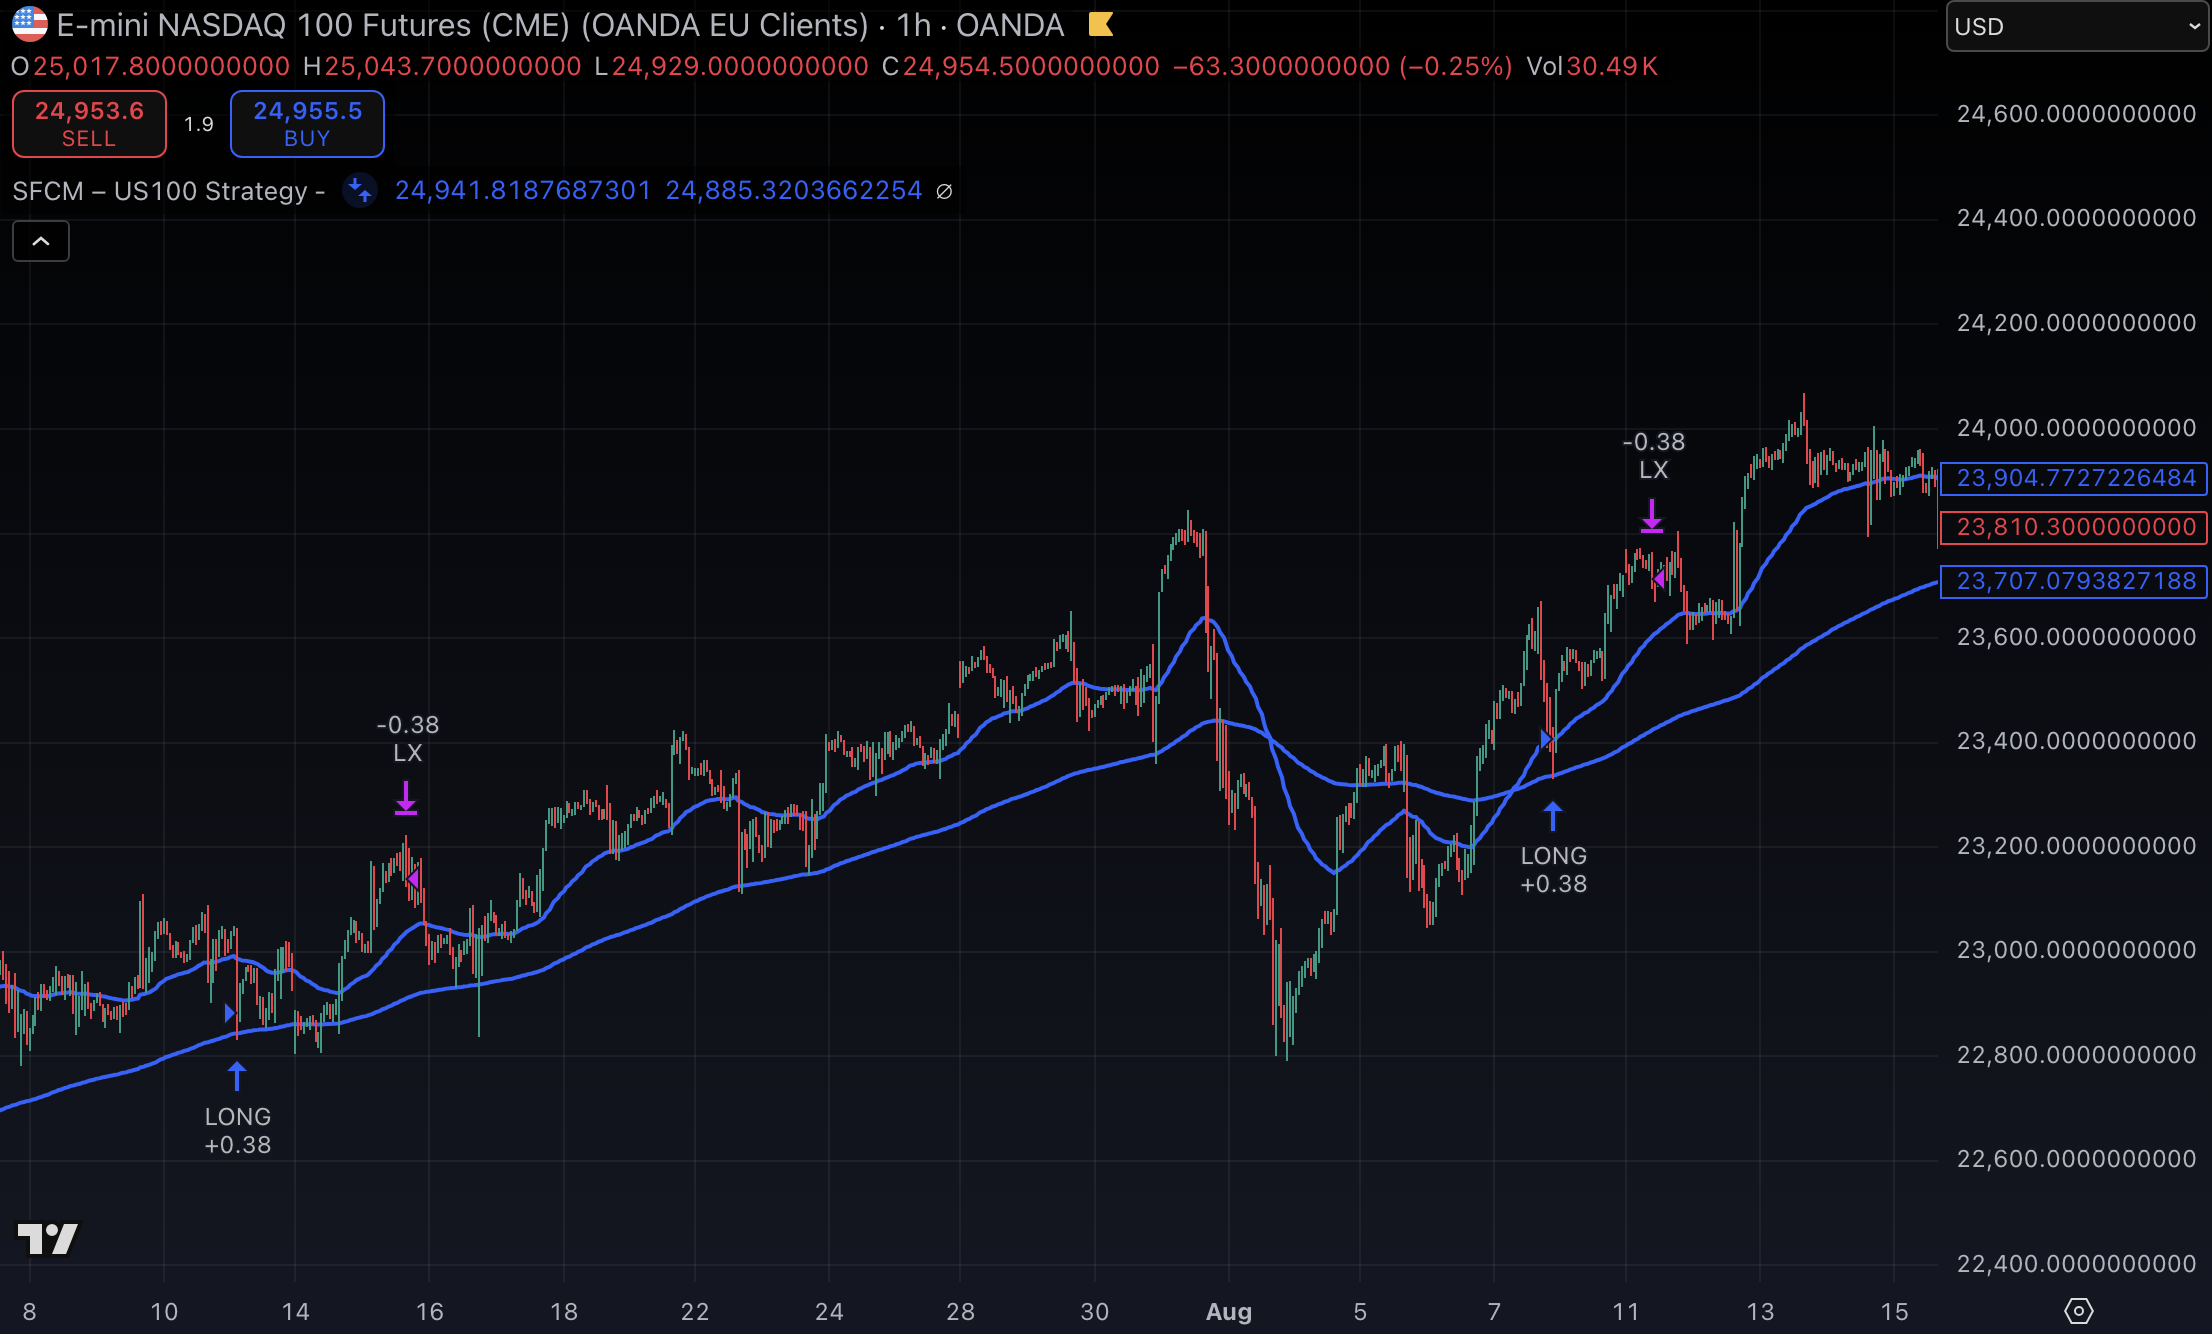Click the blue strategy signals icon beside SFCM values
Viewport: 2212px width, 1334px height.
360,191
